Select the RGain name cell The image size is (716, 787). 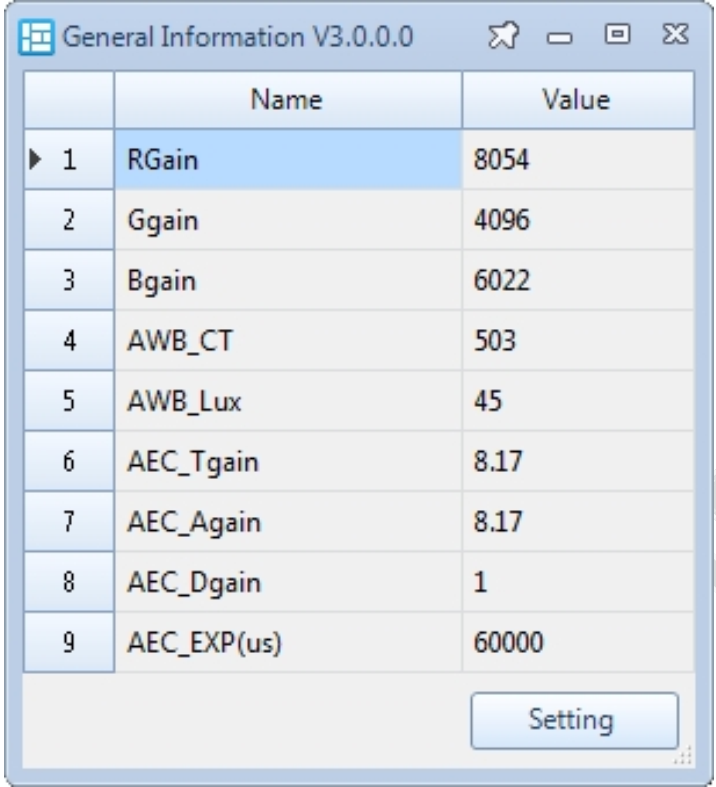288,160
